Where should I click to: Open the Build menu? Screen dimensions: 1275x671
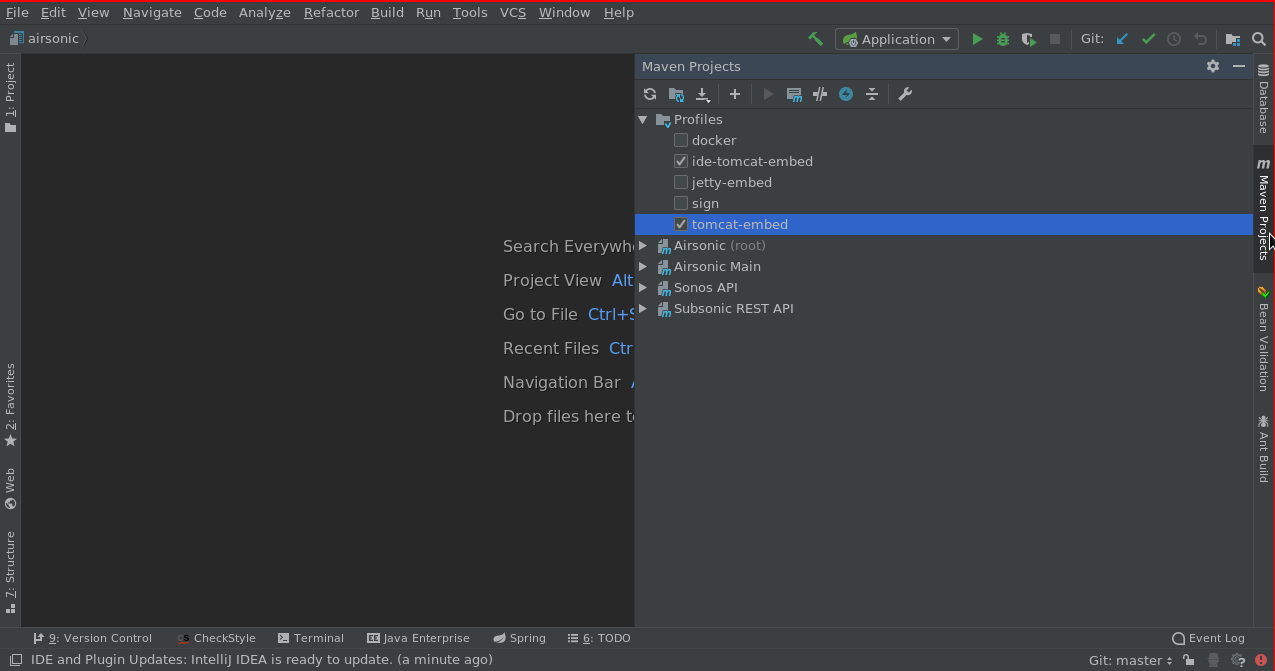[x=387, y=12]
